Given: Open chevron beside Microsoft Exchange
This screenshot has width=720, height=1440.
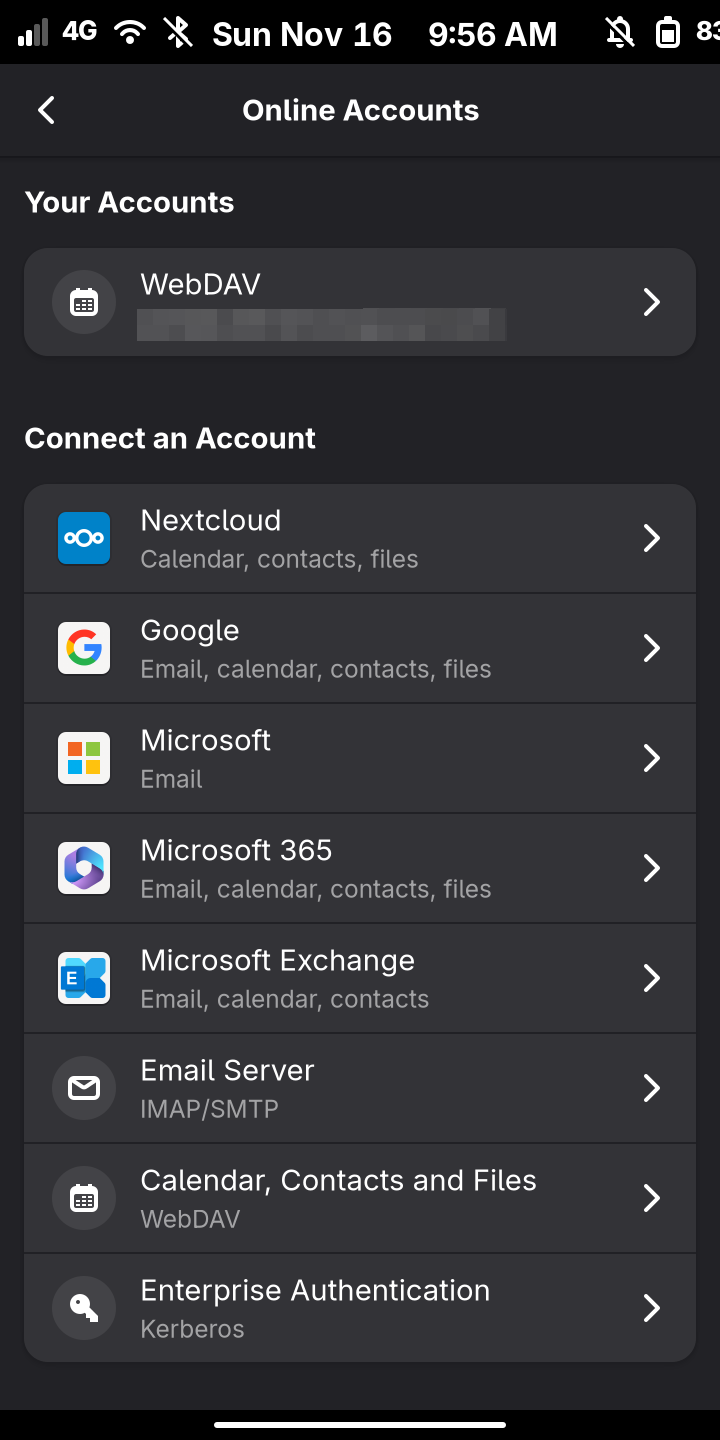Looking at the screenshot, I should click(x=651, y=978).
